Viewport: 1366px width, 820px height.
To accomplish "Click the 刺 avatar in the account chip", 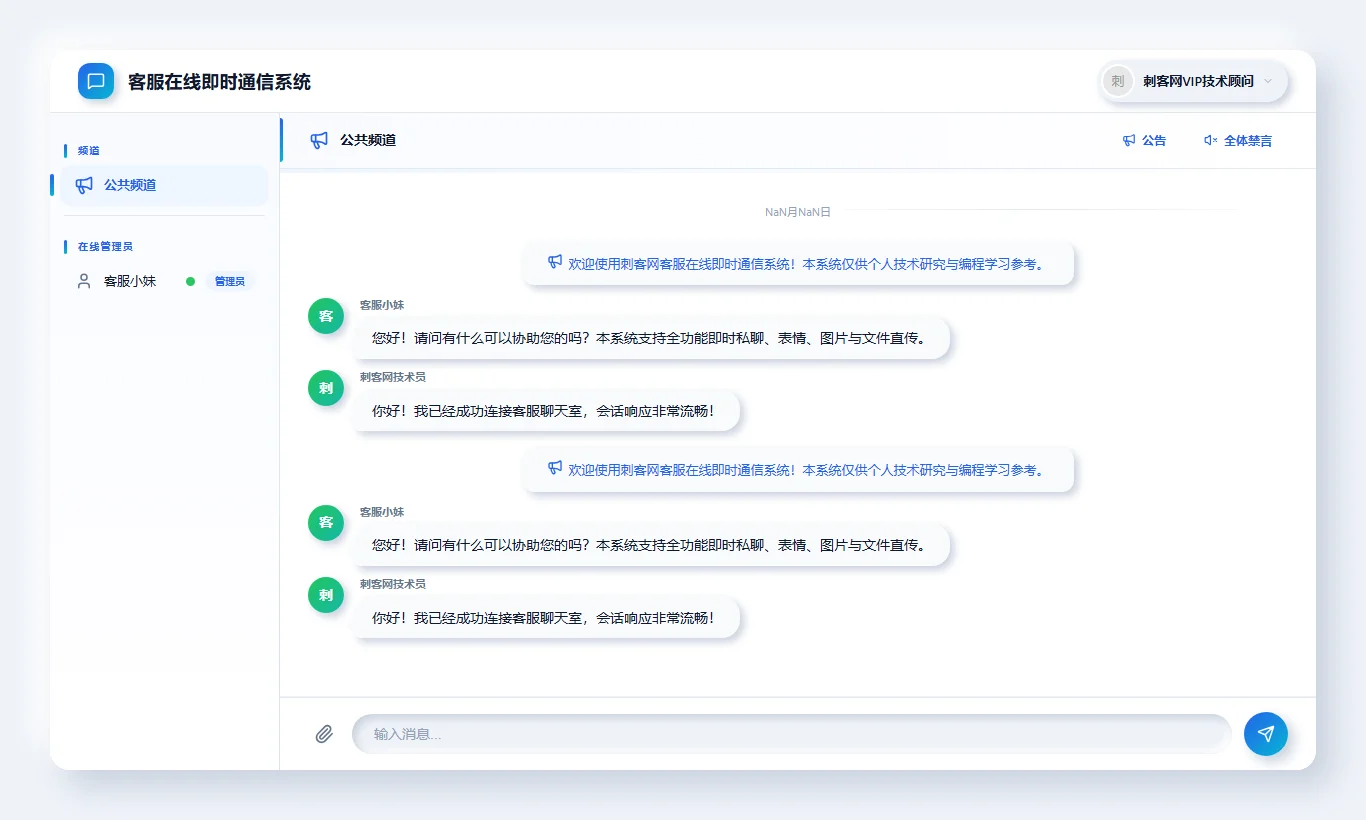I will (x=1118, y=81).
